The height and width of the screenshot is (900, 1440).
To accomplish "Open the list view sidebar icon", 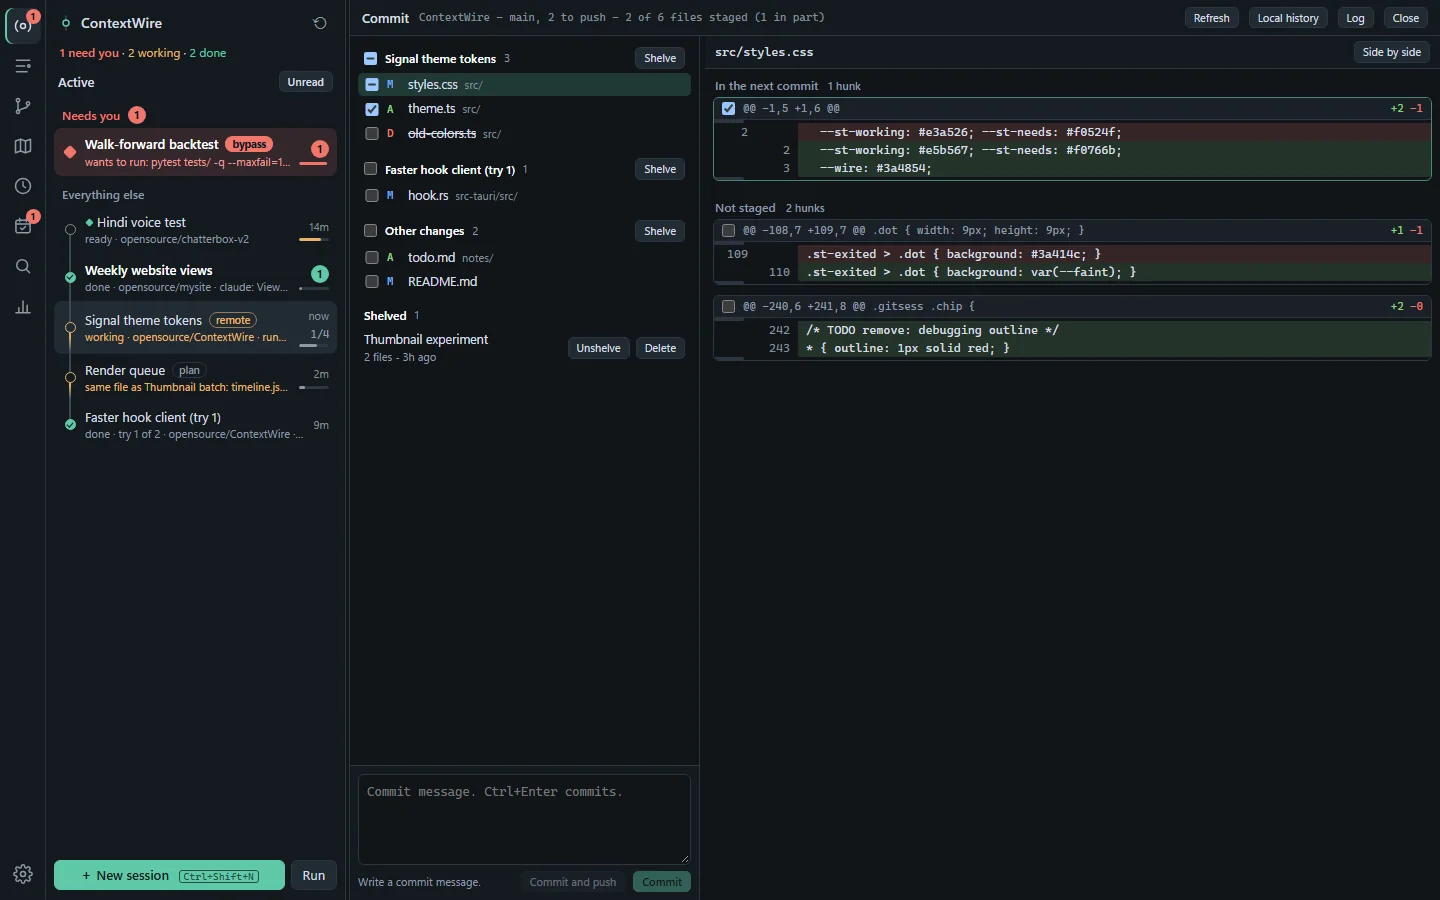I will point(23,66).
